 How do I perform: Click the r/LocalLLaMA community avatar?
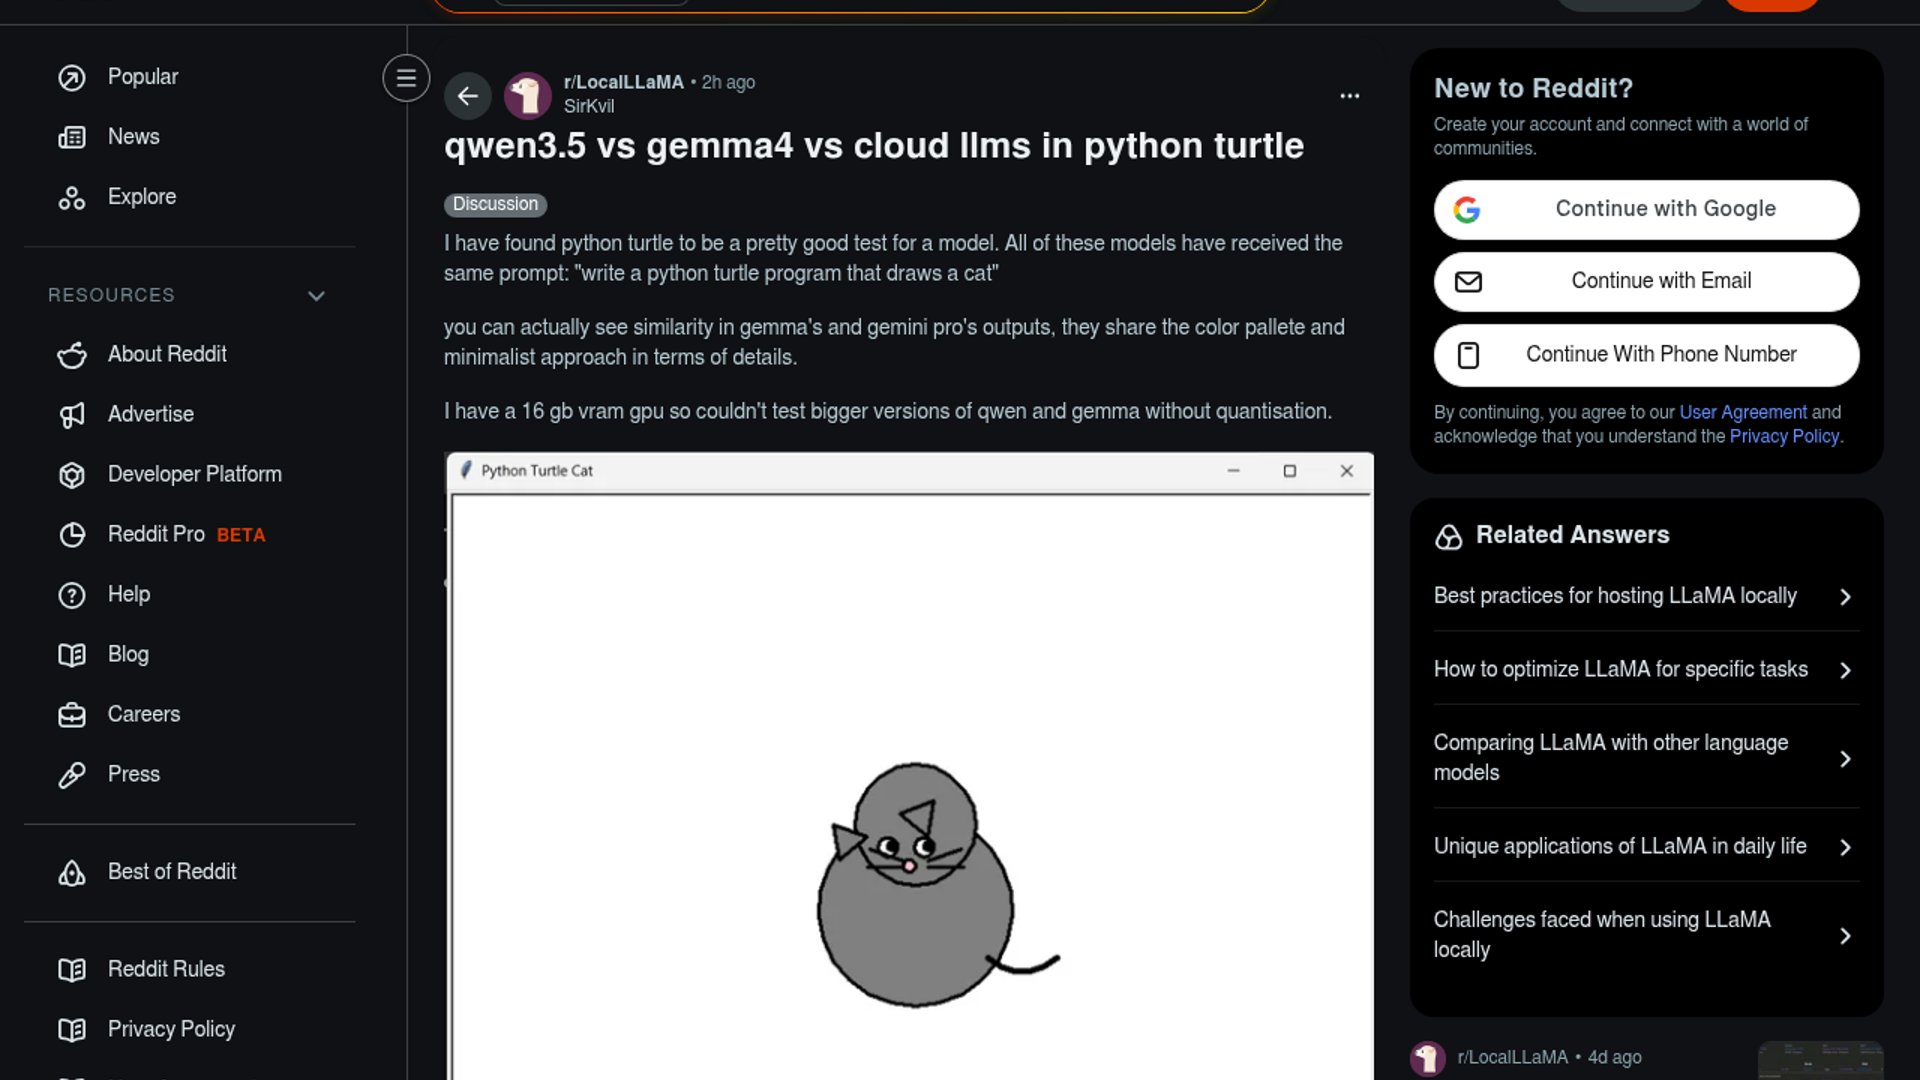click(x=528, y=96)
